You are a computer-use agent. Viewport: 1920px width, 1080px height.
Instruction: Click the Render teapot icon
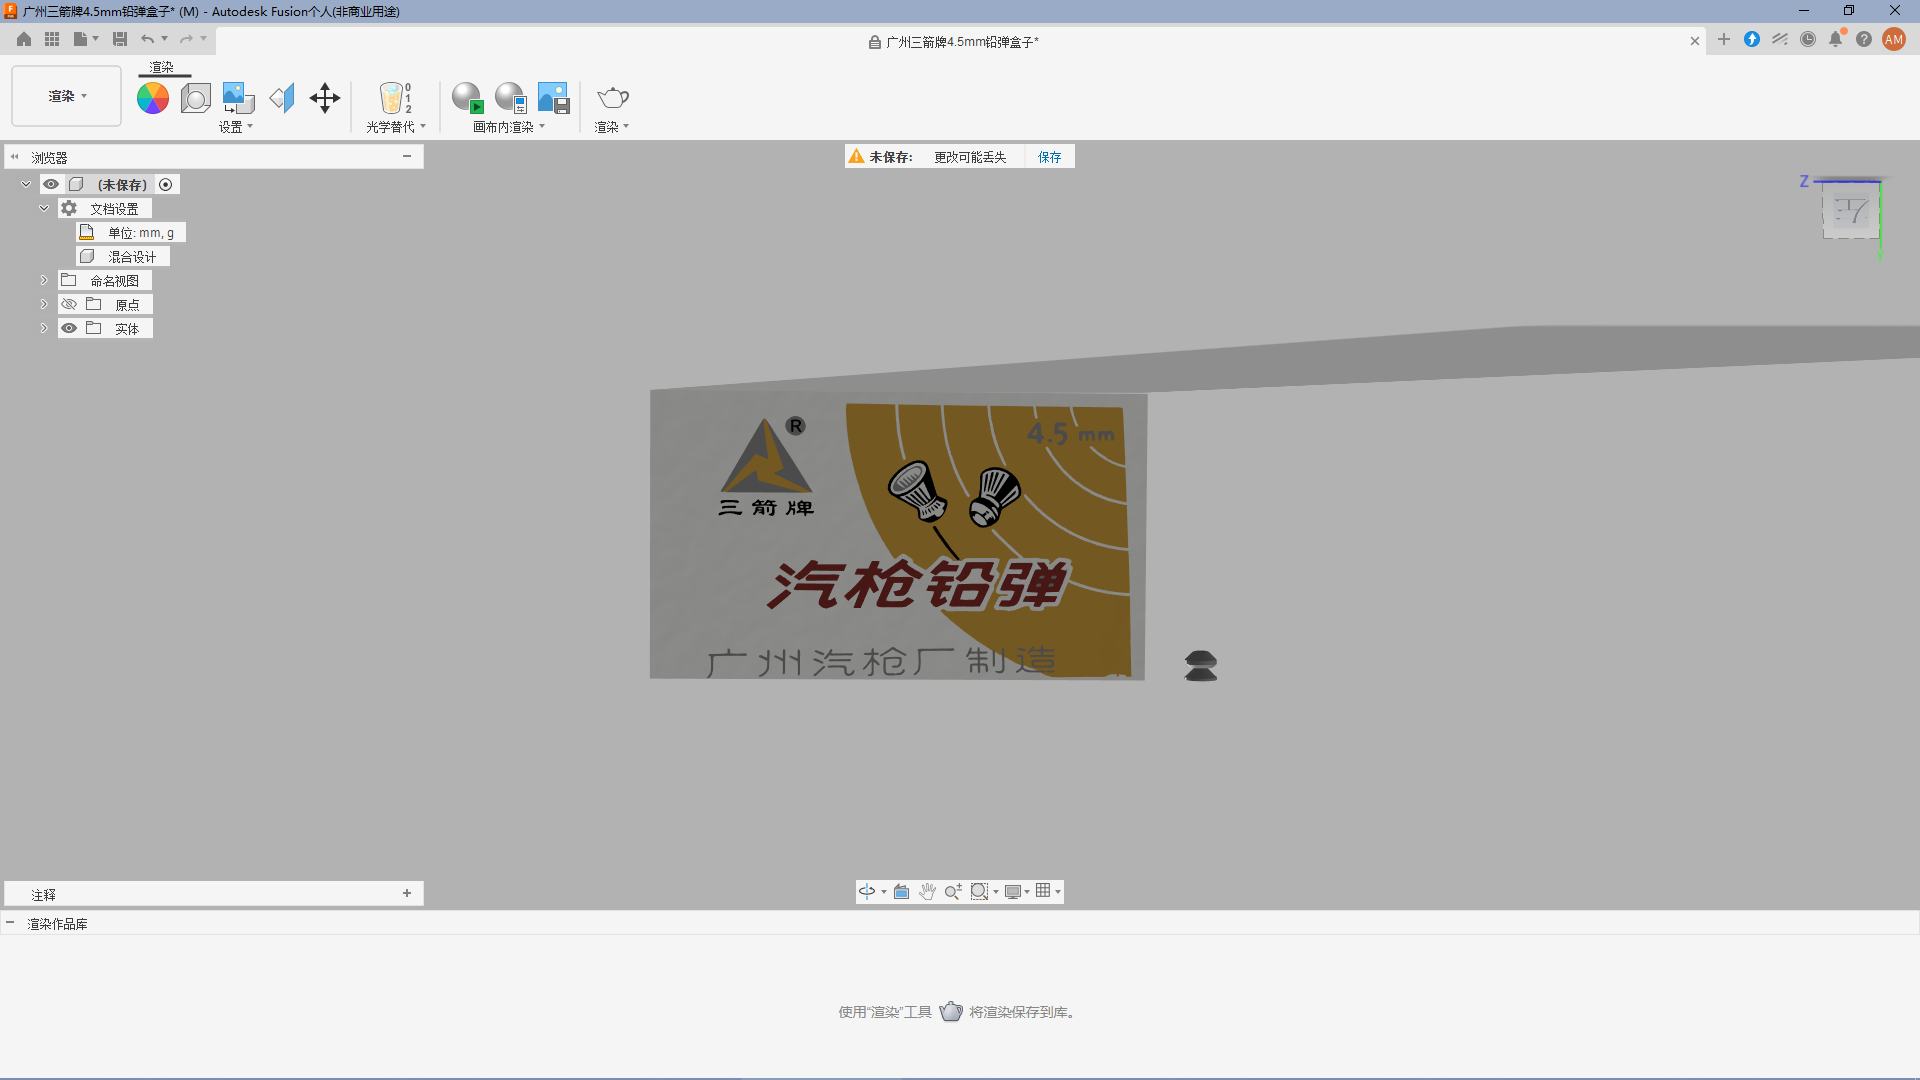[612, 98]
